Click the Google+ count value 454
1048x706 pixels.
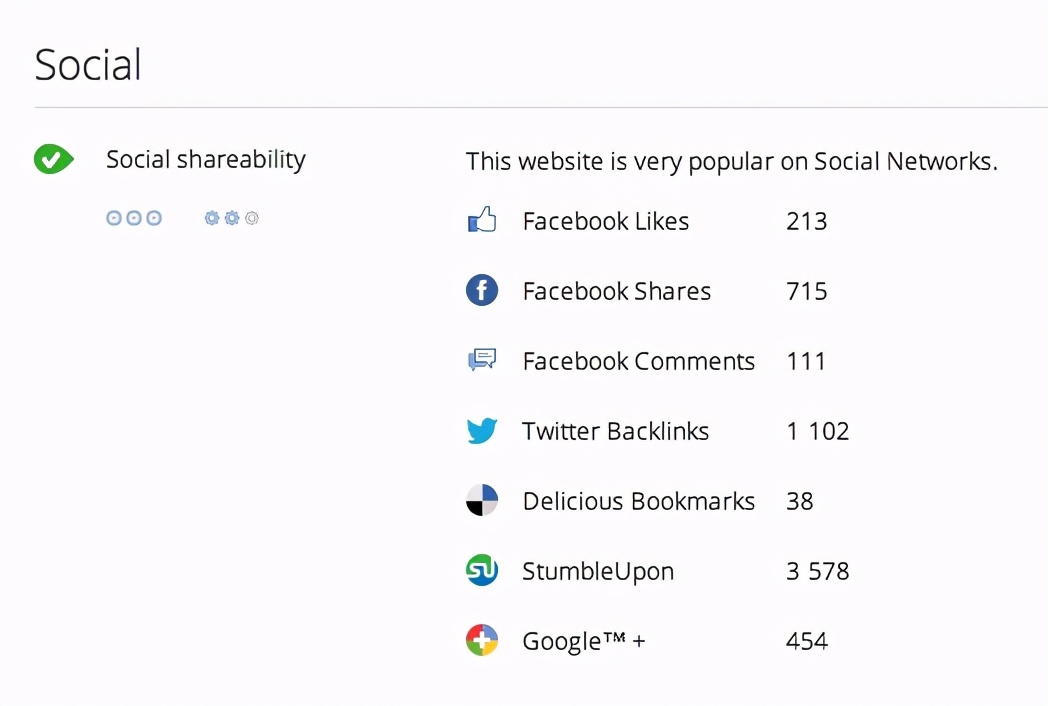click(807, 642)
